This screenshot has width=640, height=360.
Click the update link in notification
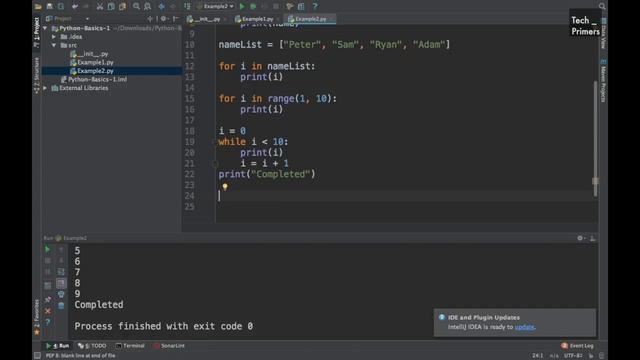pyautogui.click(x=524, y=327)
